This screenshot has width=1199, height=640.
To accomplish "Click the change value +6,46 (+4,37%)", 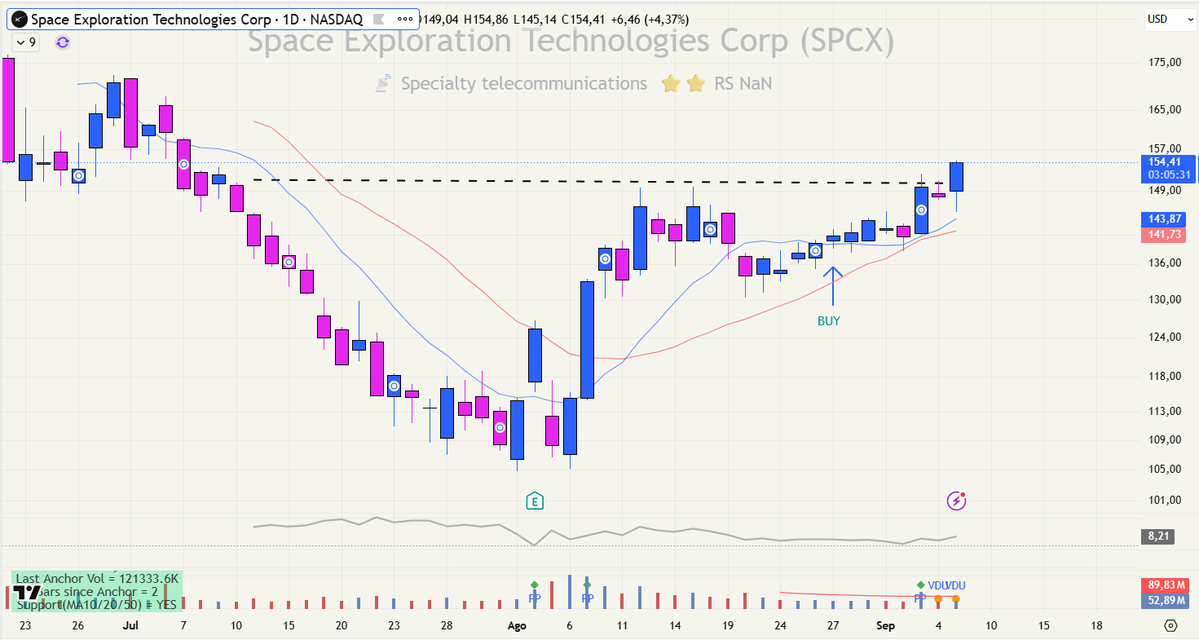I will (650, 19).
